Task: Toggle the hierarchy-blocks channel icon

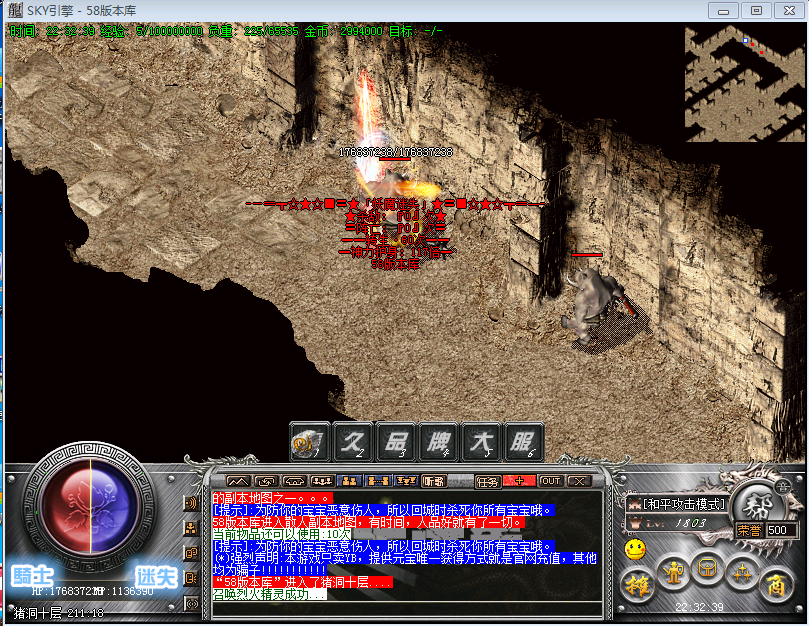Action: point(191,528)
